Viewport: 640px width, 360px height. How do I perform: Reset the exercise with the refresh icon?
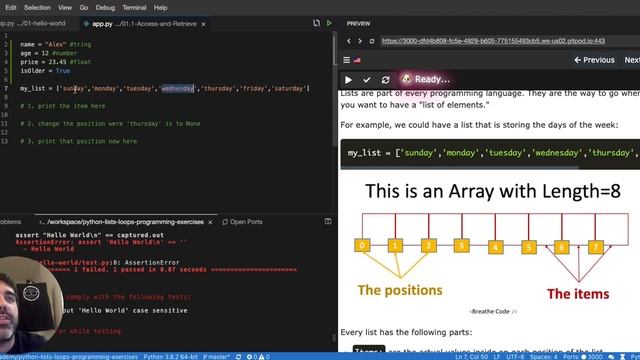point(385,80)
